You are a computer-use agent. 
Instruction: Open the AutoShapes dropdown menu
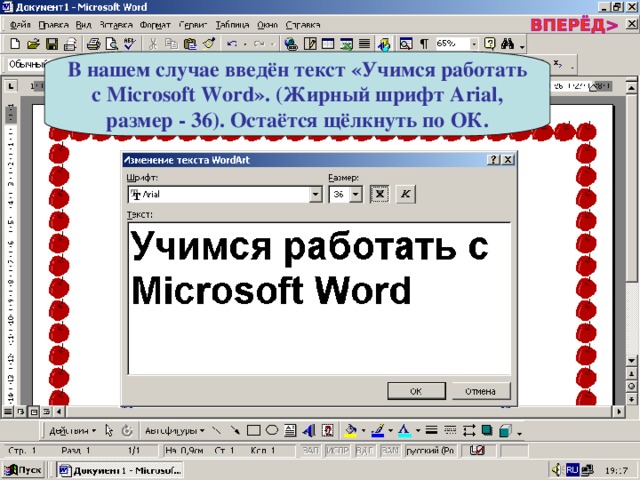(175, 431)
